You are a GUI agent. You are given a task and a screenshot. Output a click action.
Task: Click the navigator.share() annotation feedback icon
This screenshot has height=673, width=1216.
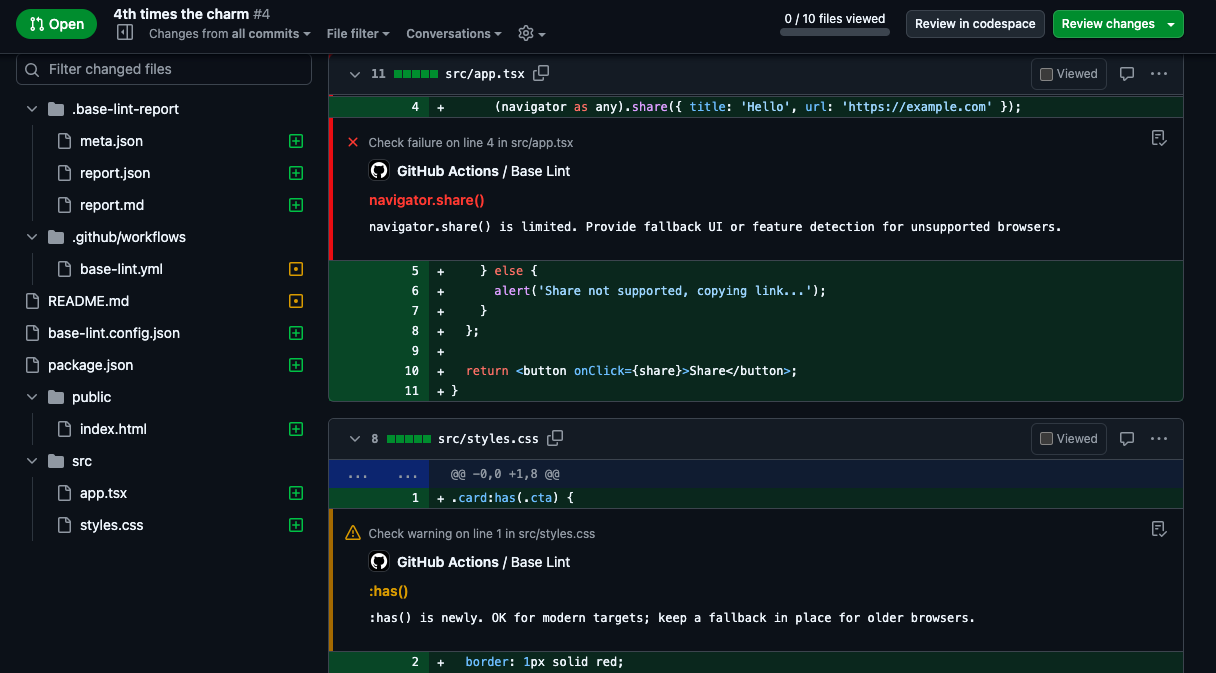[x=1159, y=138]
